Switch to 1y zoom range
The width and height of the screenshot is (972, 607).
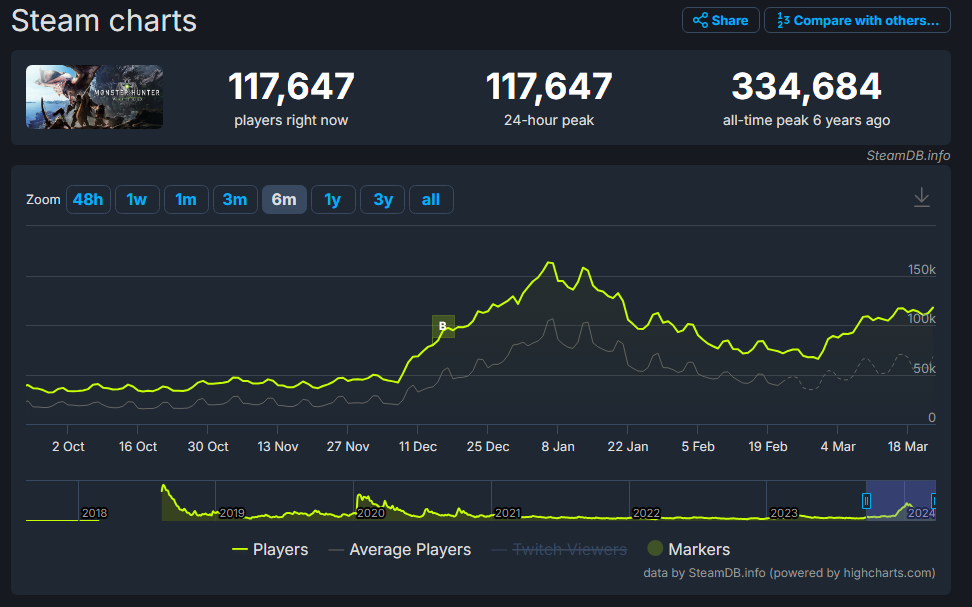tap(333, 199)
